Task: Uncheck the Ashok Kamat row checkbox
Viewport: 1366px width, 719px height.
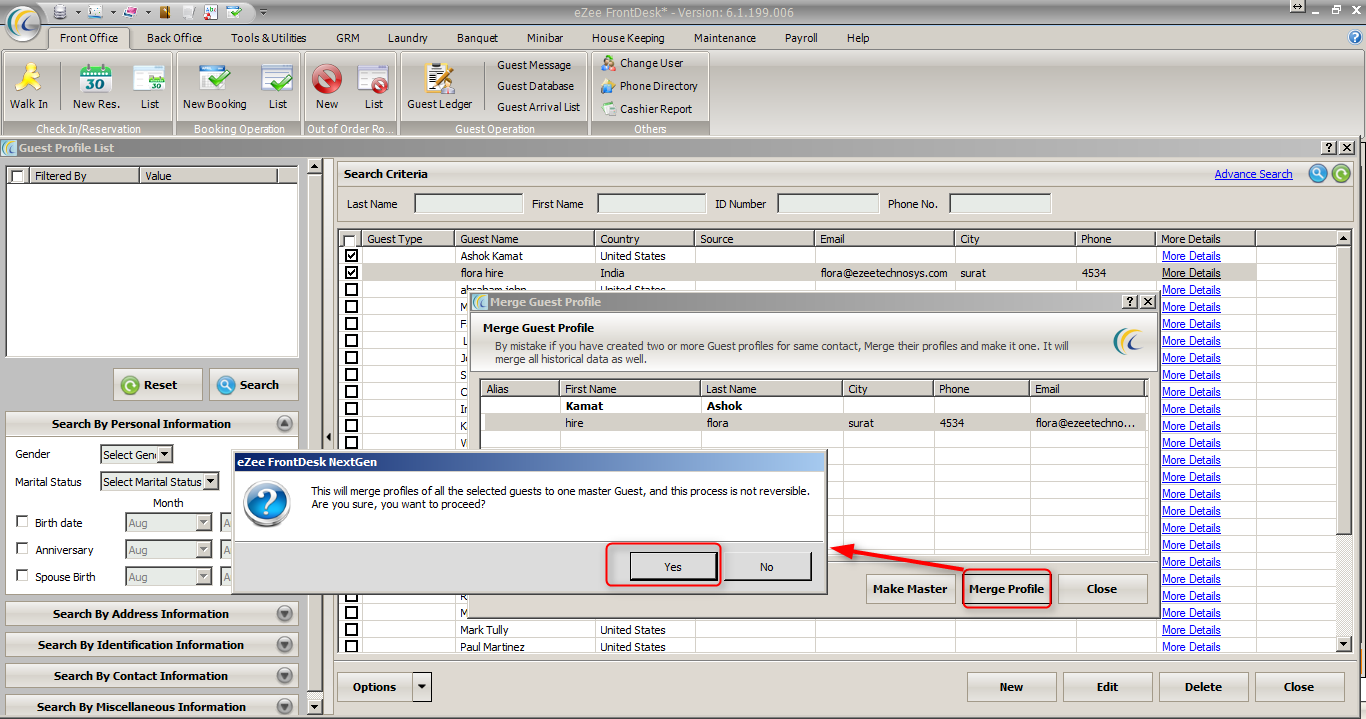Action: pos(351,256)
